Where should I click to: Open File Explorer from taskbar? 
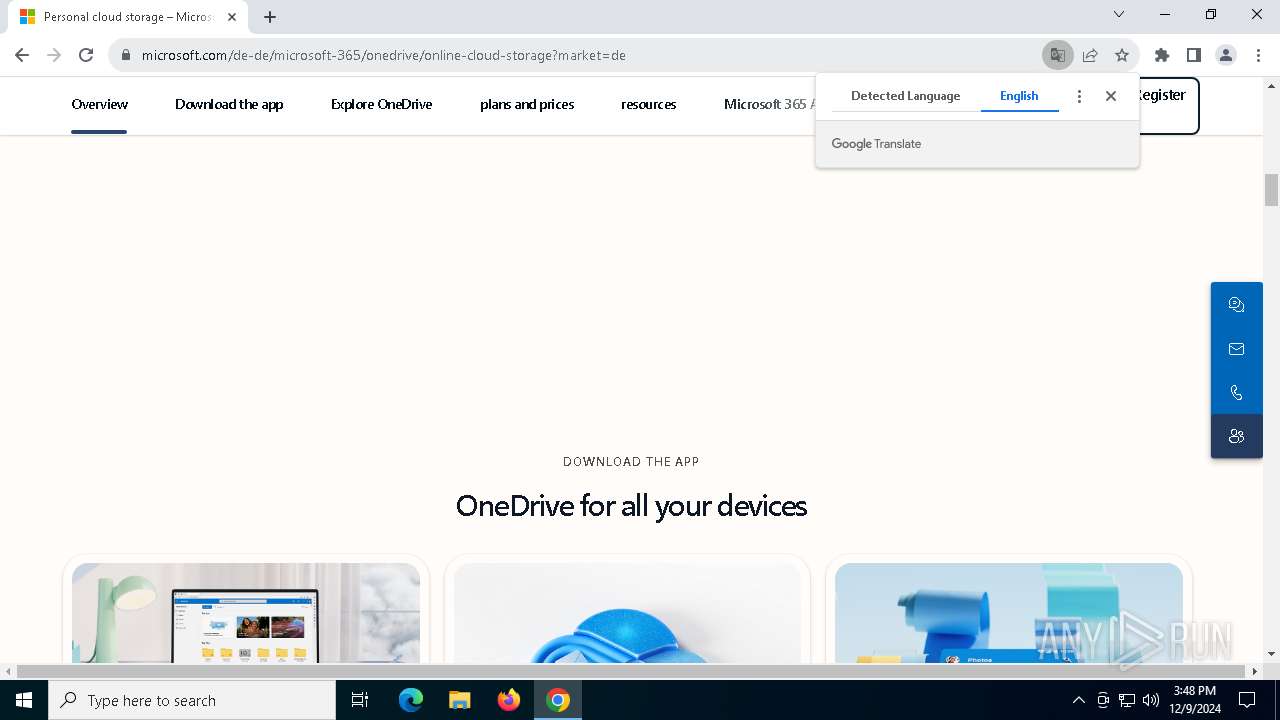click(x=459, y=700)
